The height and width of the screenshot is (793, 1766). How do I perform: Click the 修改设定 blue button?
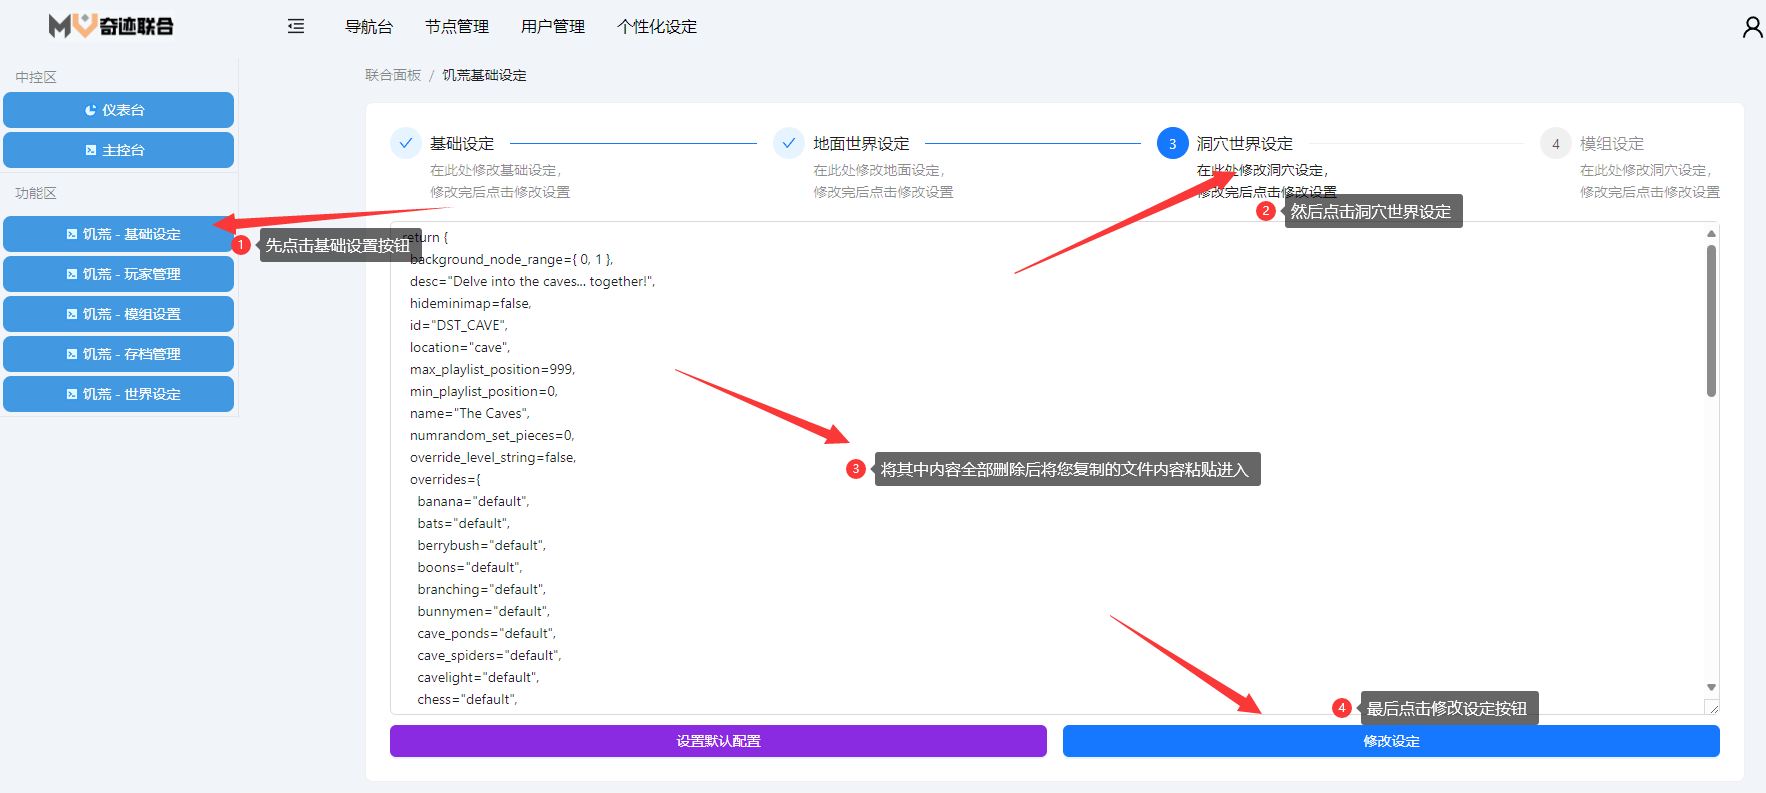(x=1391, y=741)
